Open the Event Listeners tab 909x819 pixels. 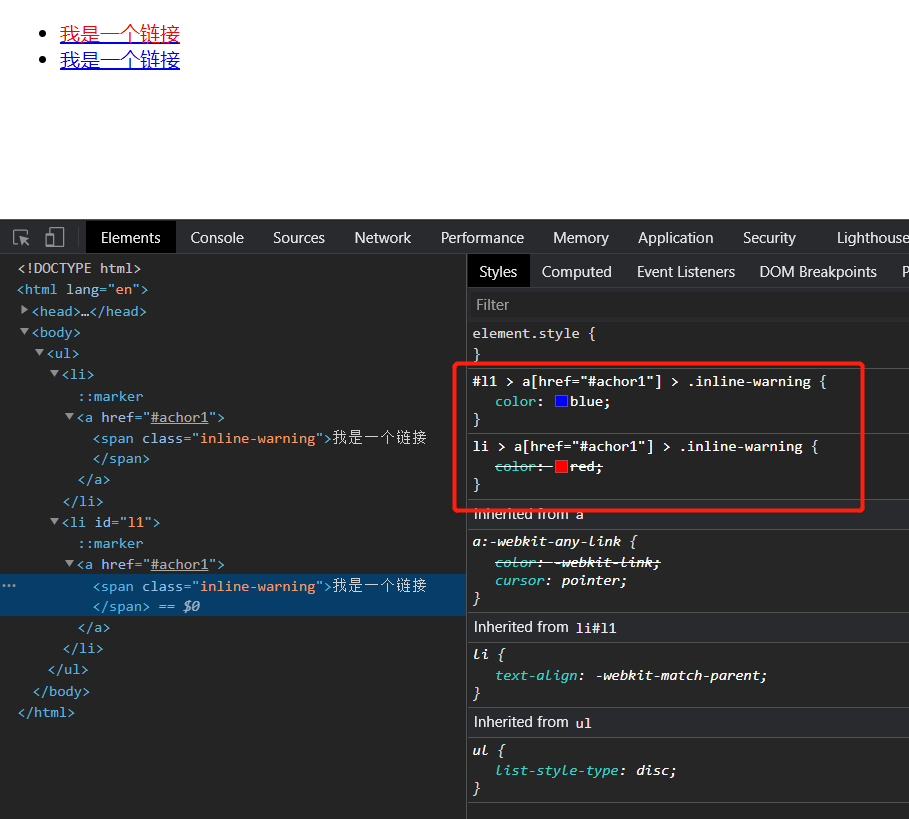click(x=685, y=272)
